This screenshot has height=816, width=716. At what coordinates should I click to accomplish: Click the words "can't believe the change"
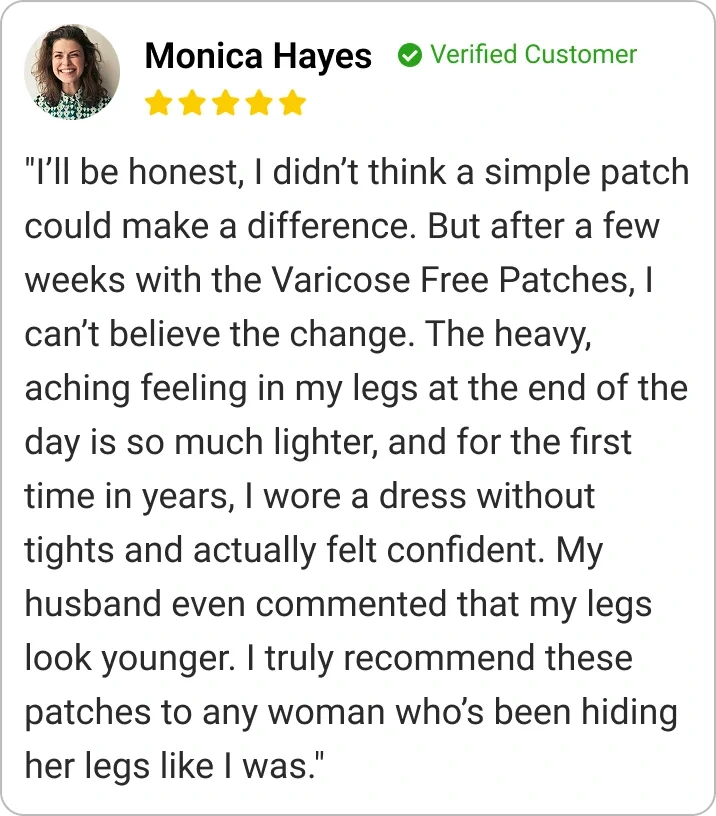click(x=211, y=334)
